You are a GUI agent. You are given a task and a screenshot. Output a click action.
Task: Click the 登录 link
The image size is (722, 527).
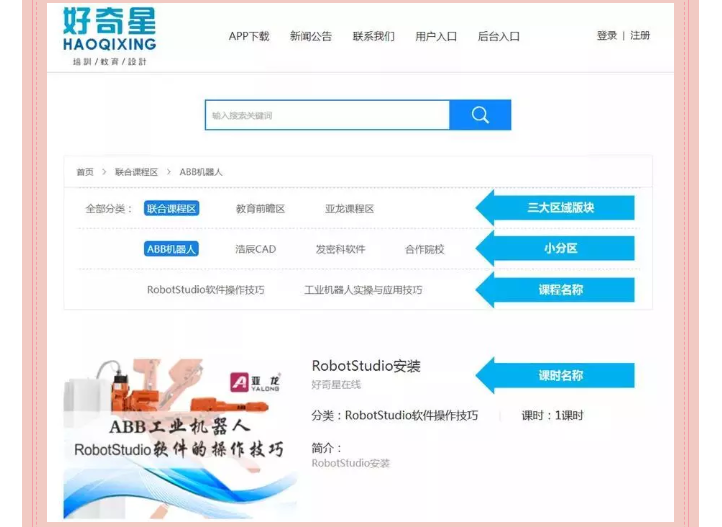pos(607,35)
